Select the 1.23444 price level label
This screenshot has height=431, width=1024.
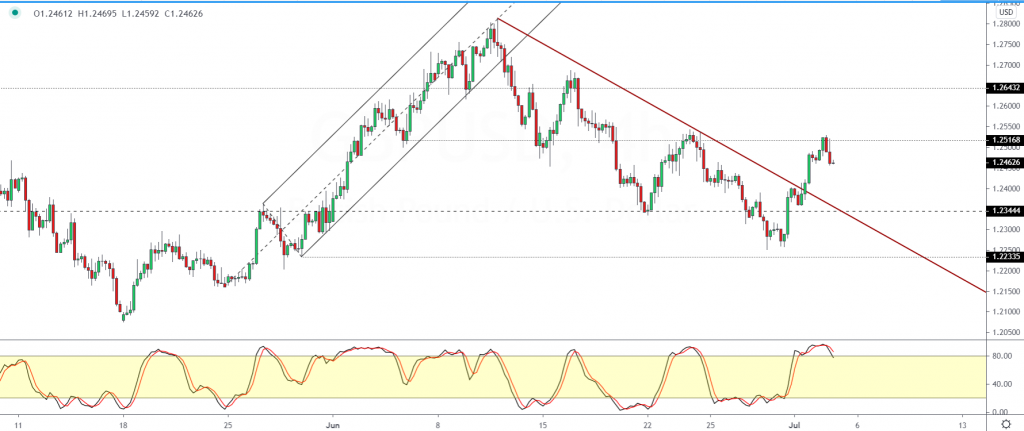pyautogui.click(x=1005, y=211)
